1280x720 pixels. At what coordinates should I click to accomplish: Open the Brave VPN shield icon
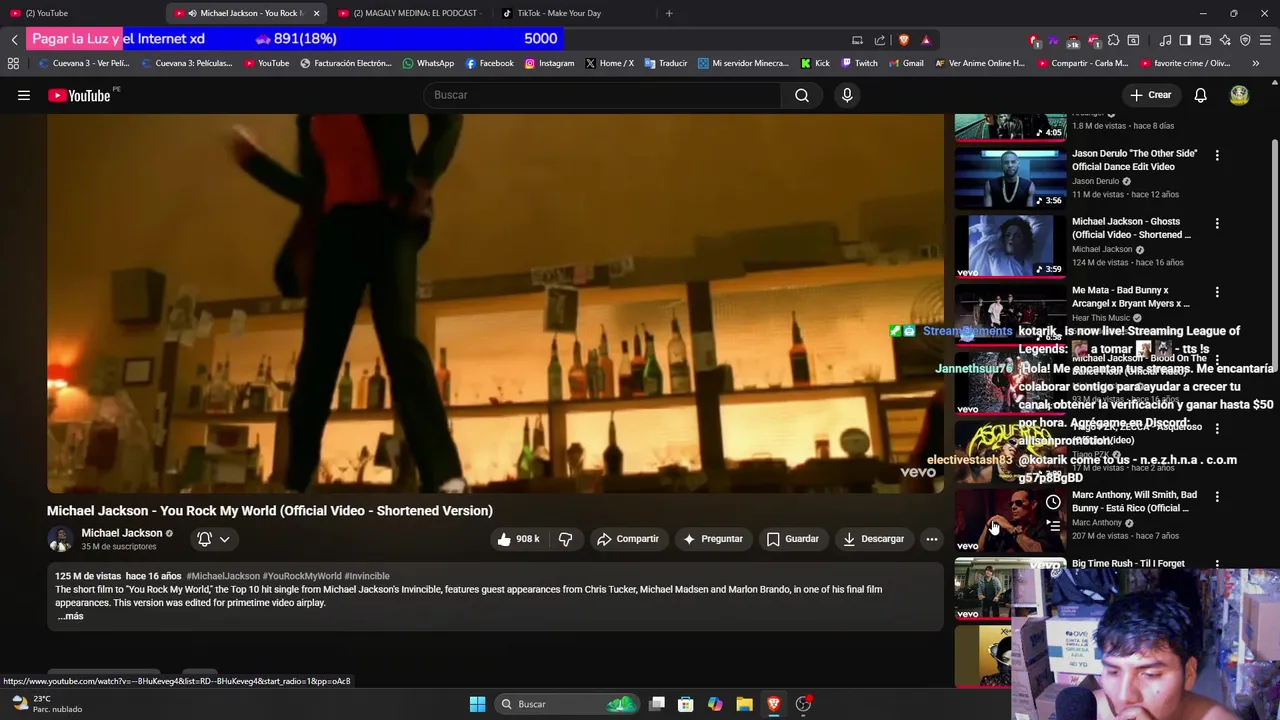click(1245, 40)
